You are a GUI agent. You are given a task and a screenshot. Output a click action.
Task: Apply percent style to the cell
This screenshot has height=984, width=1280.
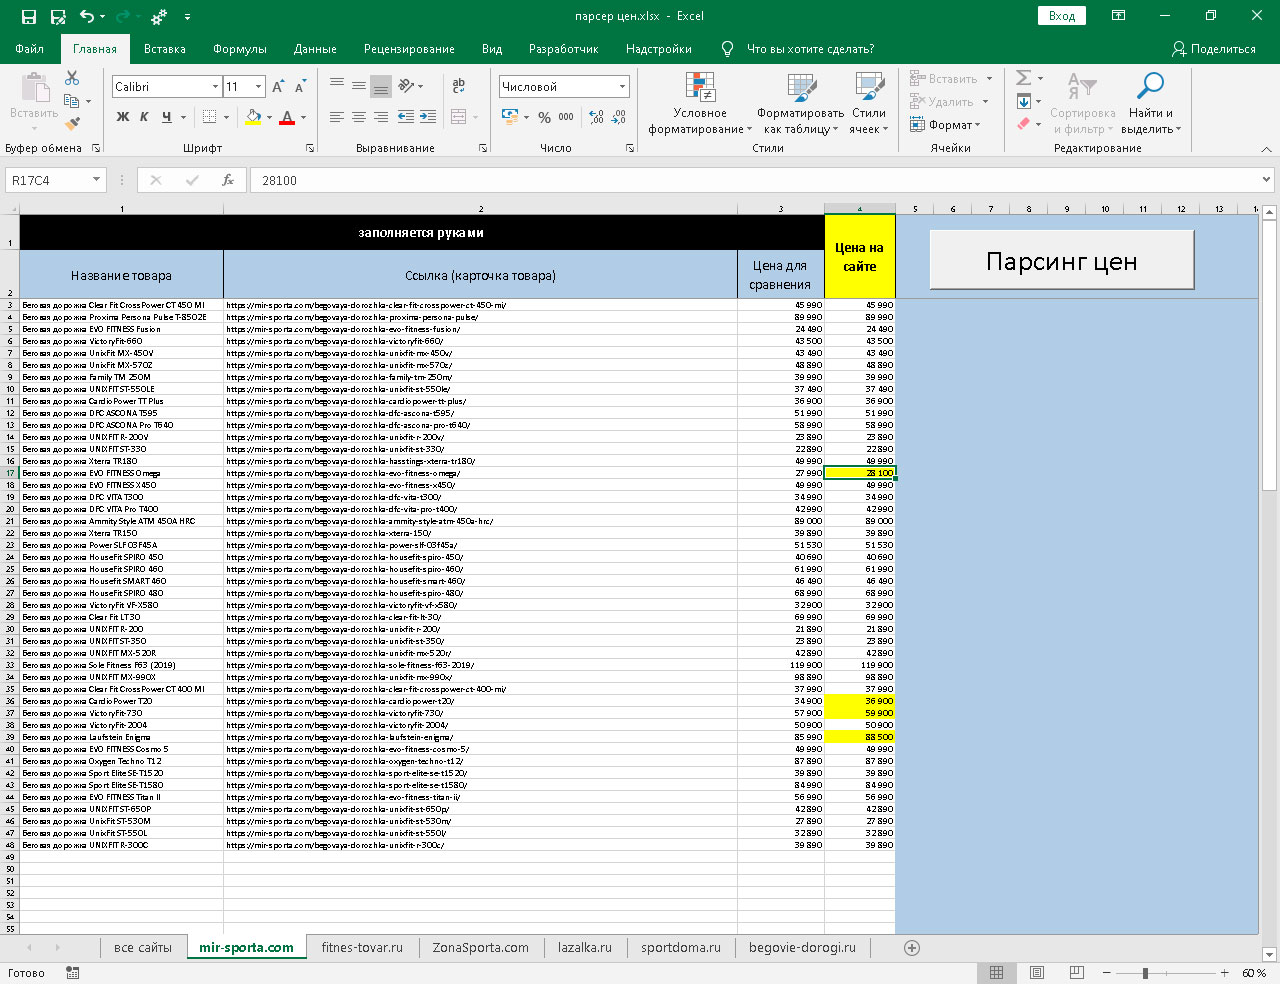(544, 117)
